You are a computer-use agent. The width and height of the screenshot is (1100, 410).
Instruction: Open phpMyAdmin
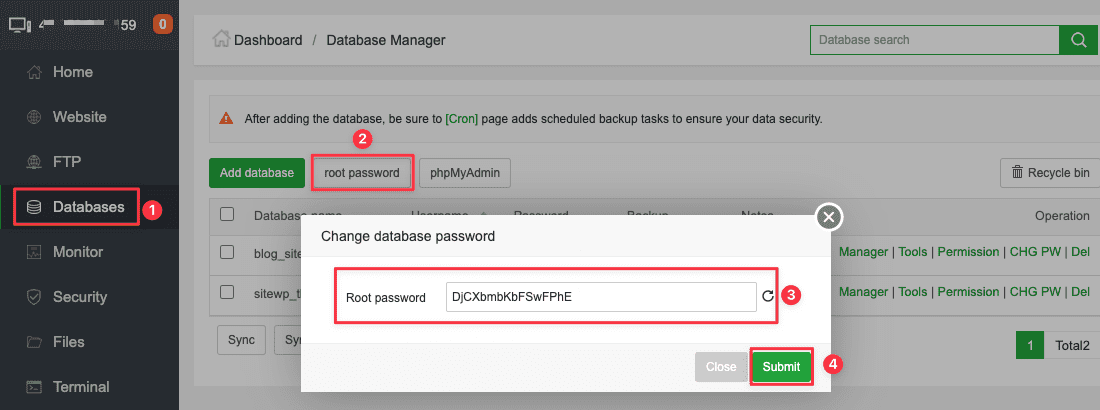[465, 173]
